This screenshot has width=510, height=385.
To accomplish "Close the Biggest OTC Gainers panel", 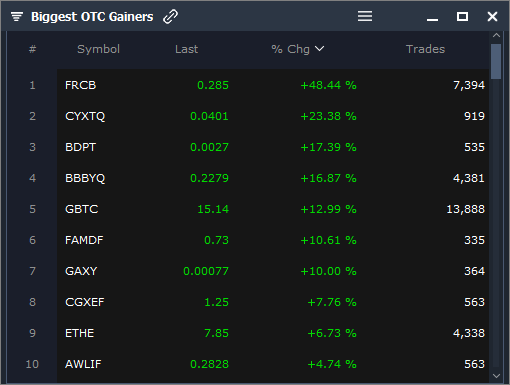I will tap(492, 16).
